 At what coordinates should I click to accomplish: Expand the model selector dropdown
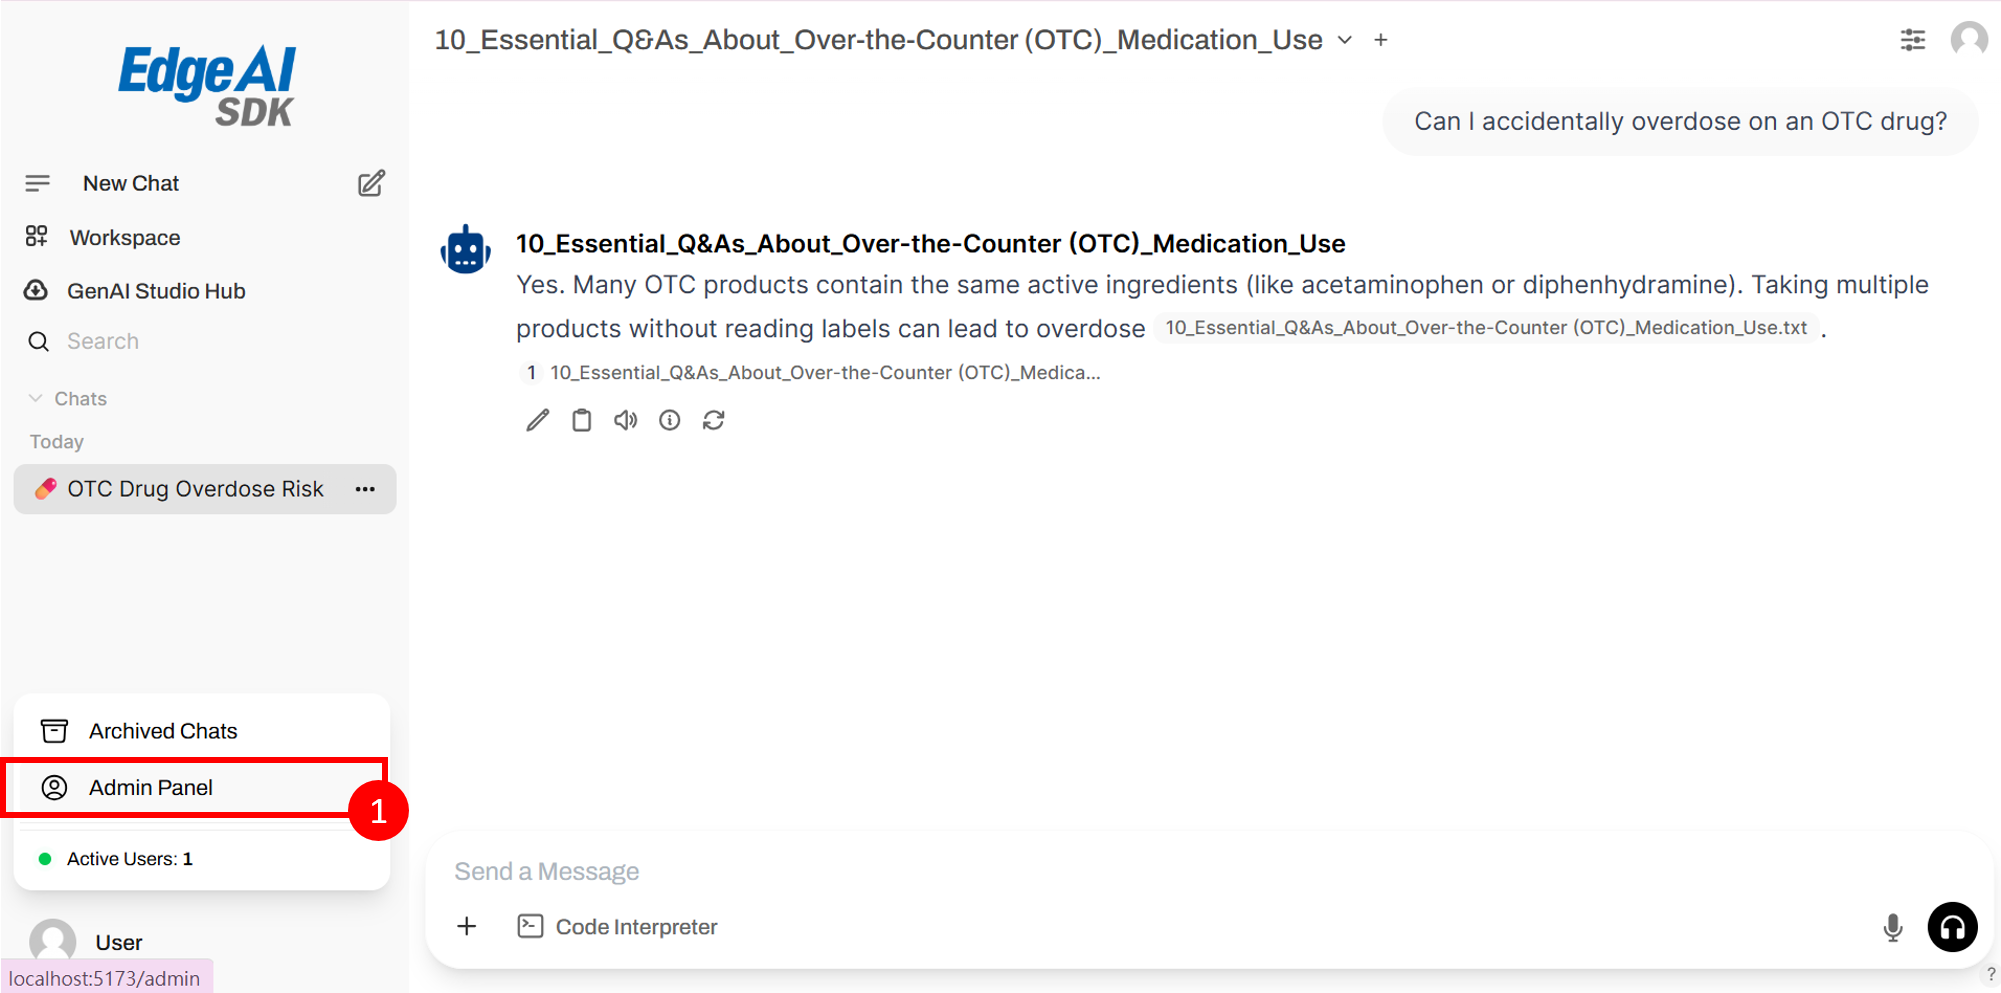tap(1345, 40)
